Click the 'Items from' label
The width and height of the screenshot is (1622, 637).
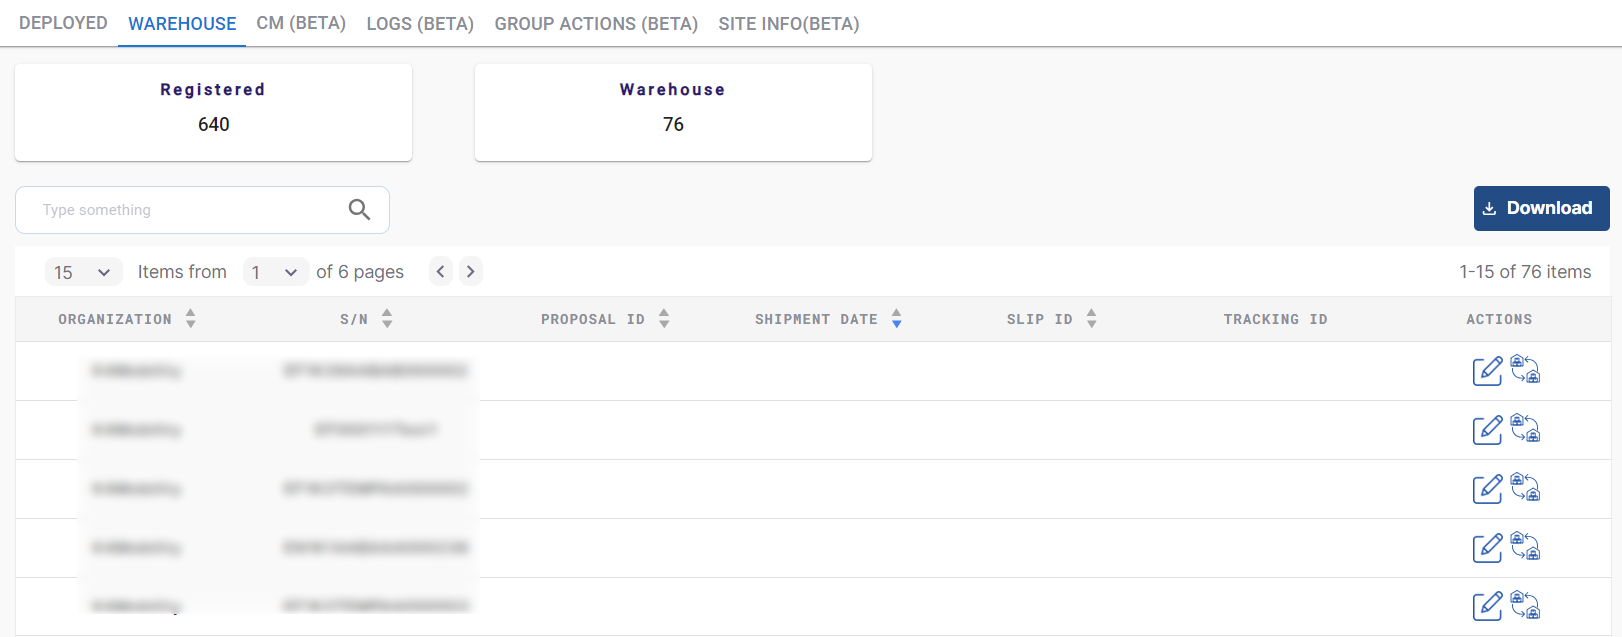pos(182,272)
